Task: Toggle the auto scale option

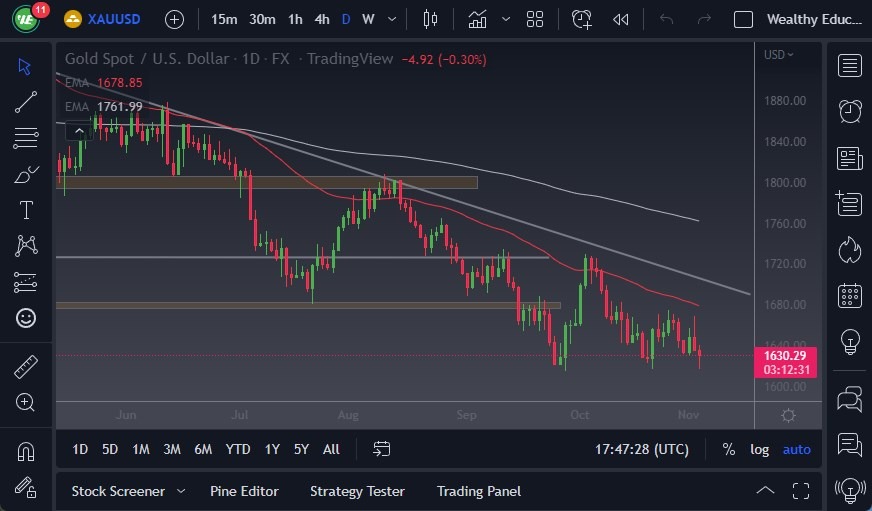Action: click(x=797, y=449)
